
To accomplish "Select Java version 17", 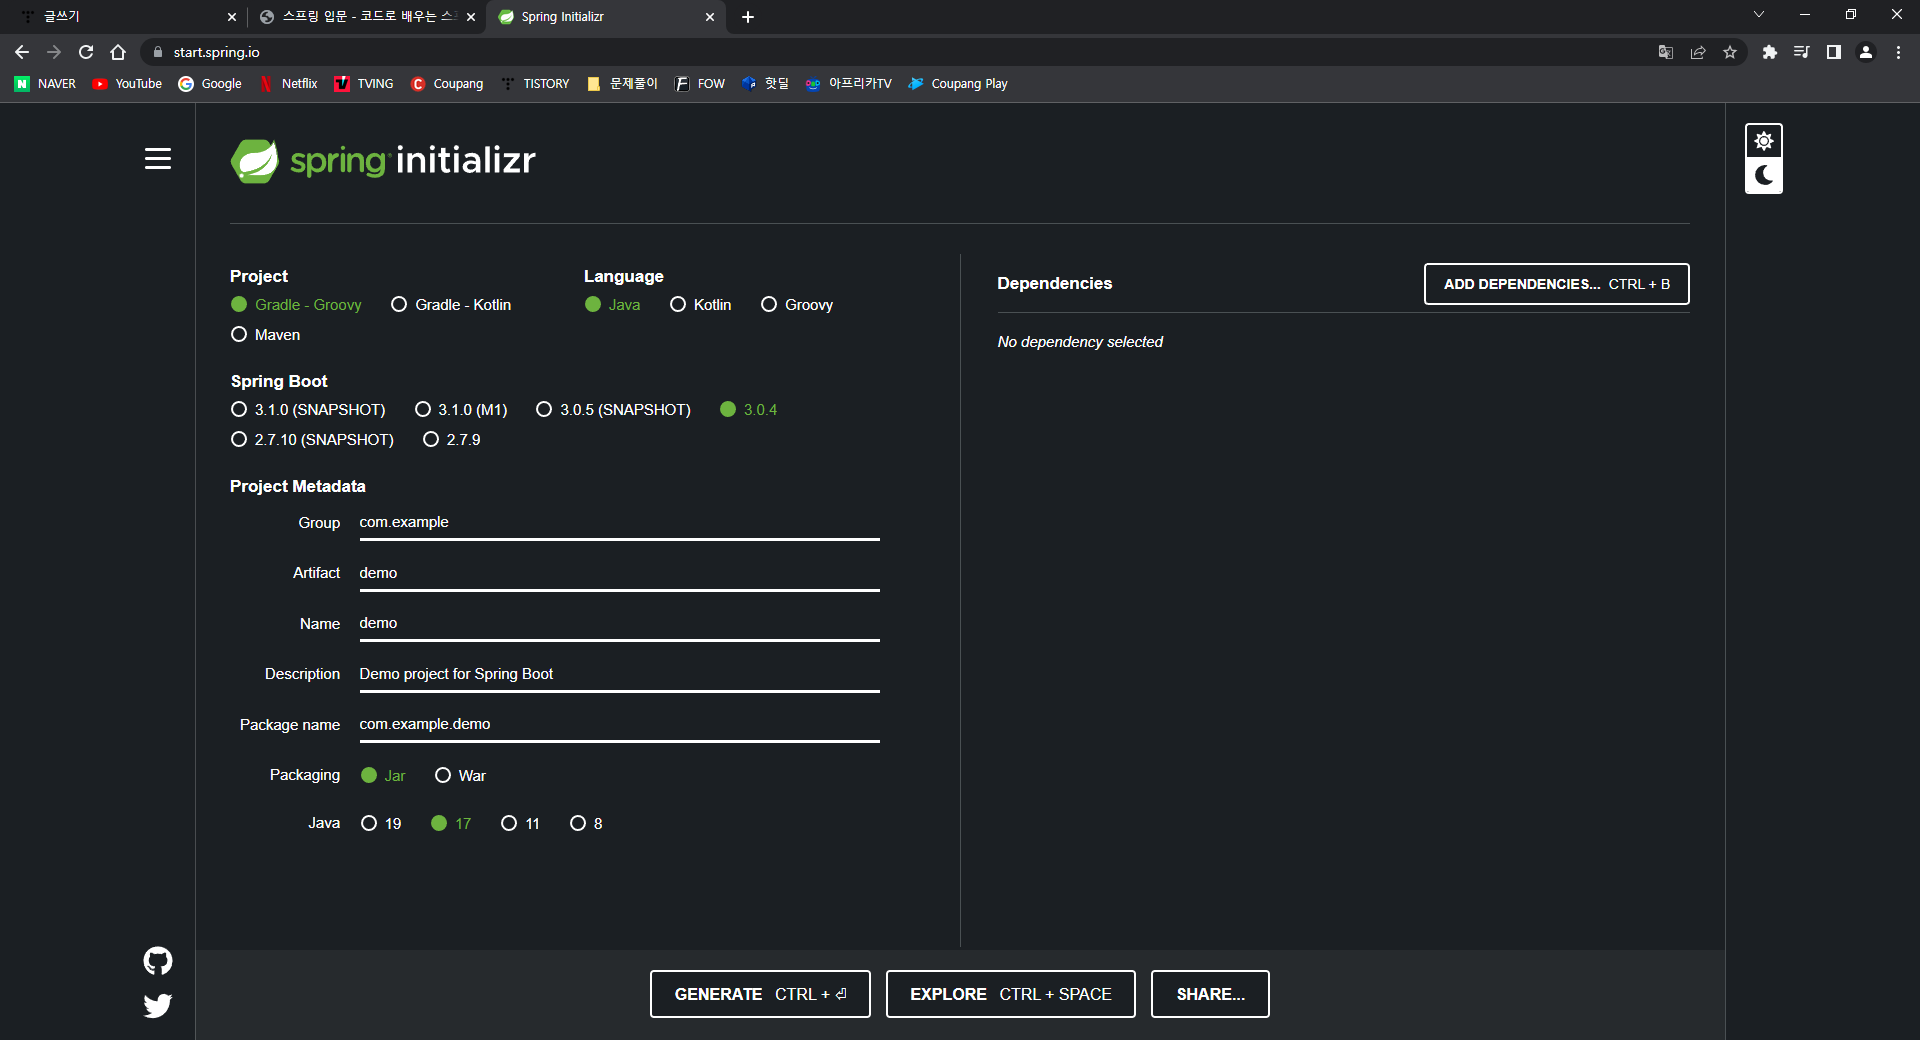I will 451,824.
